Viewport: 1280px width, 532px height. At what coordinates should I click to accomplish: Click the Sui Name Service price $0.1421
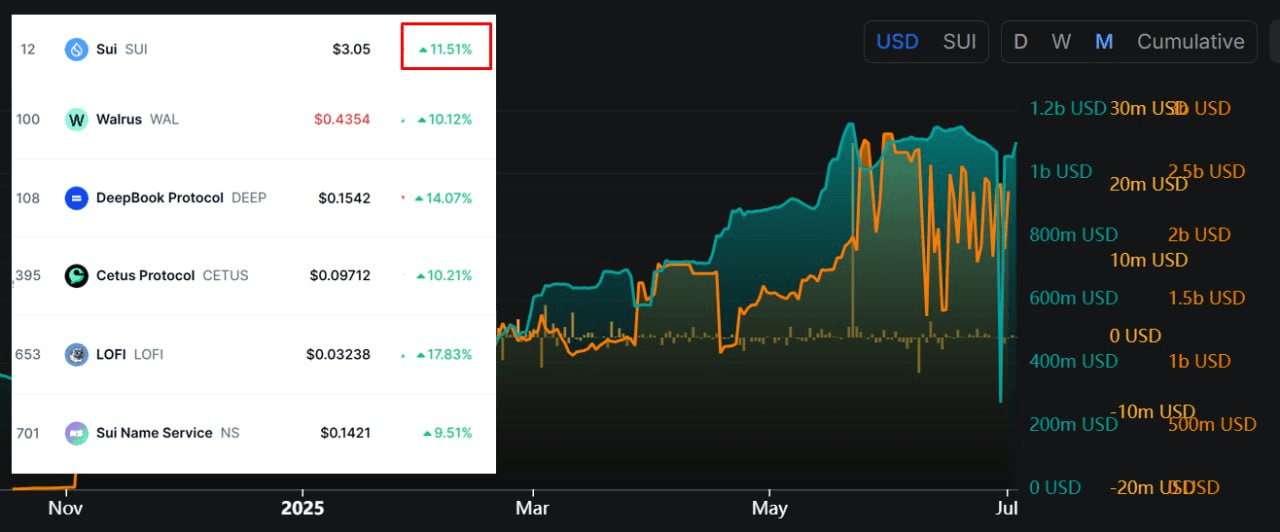(x=345, y=433)
